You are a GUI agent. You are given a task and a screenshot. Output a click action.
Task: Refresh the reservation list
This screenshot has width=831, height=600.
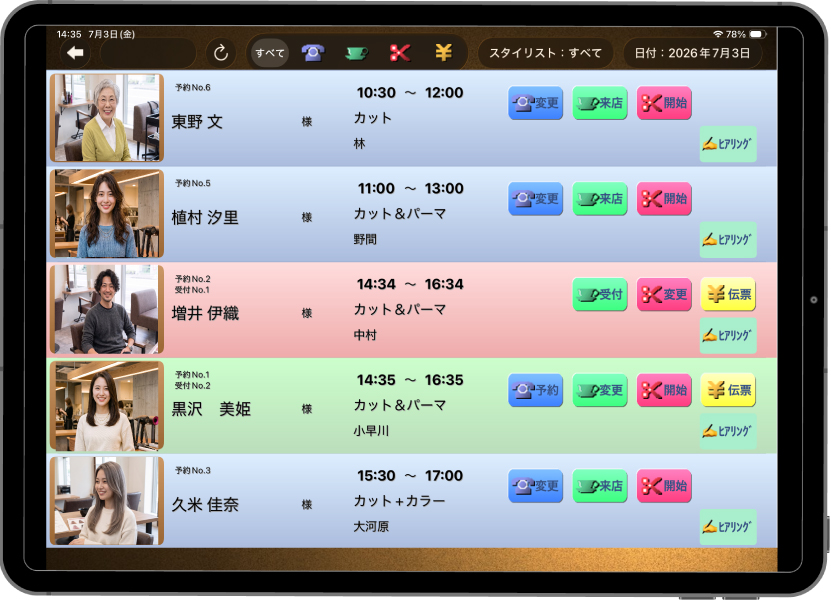coord(220,53)
